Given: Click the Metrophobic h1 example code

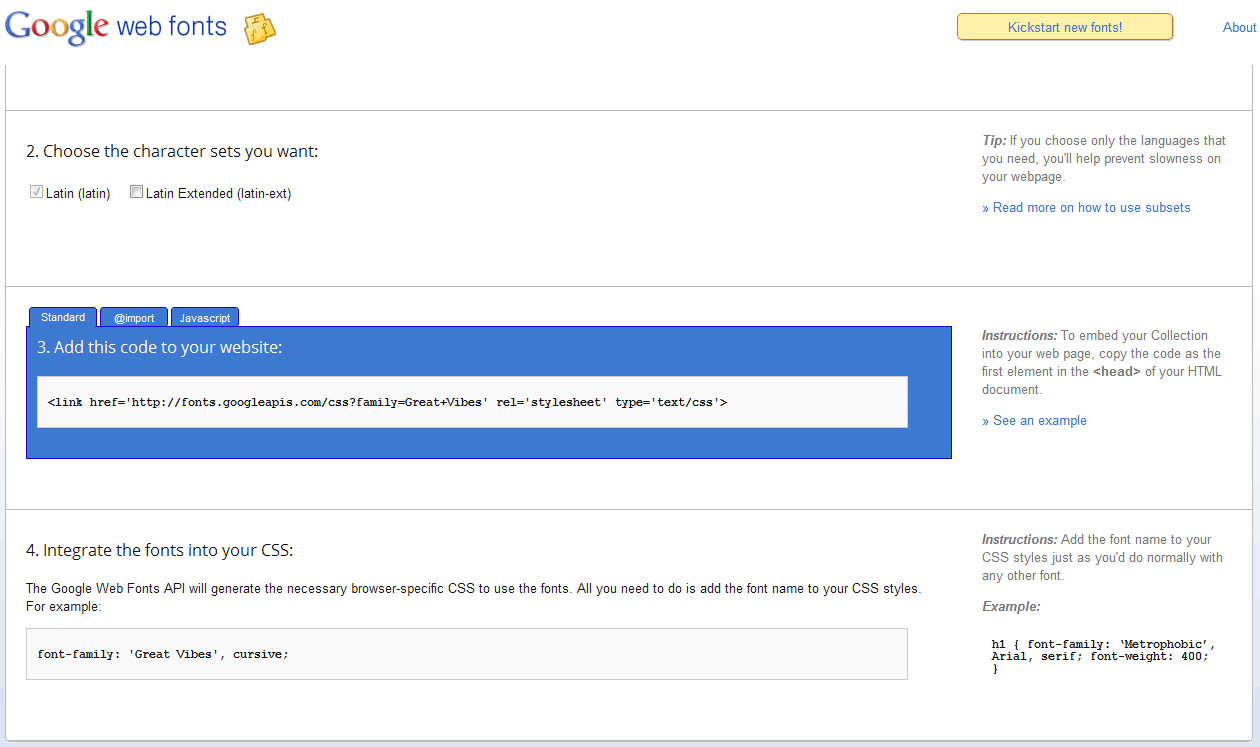Looking at the screenshot, I should click(1104, 657).
